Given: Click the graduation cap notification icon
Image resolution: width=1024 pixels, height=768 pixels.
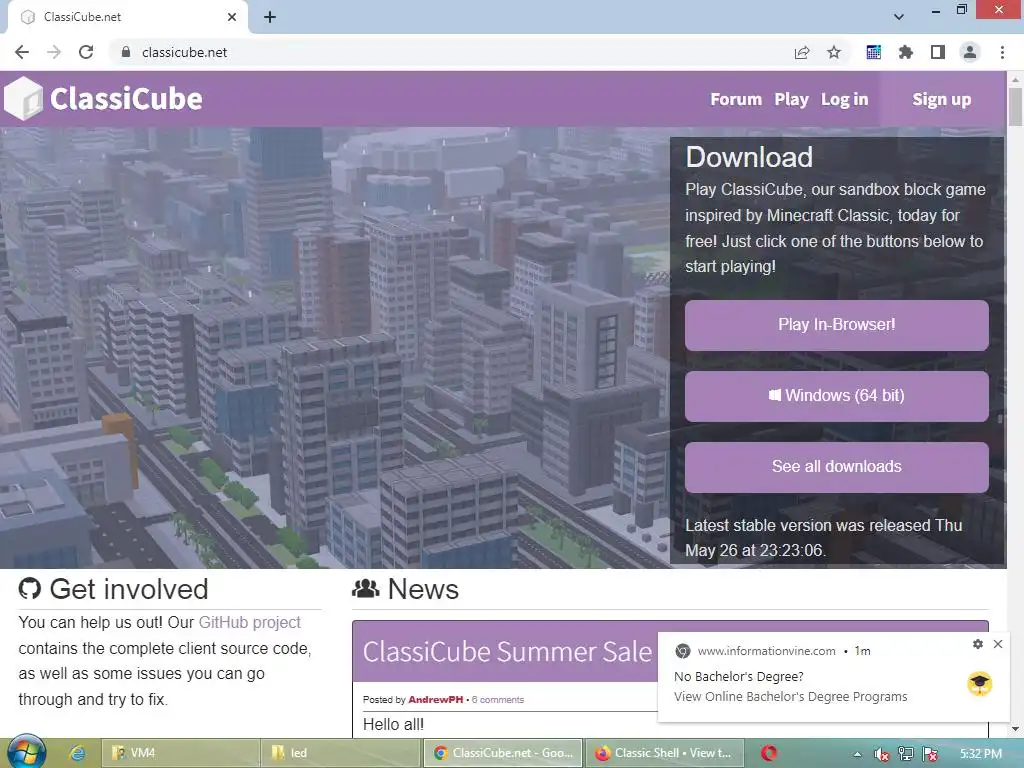Looking at the screenshot, I should click(980, 684).
